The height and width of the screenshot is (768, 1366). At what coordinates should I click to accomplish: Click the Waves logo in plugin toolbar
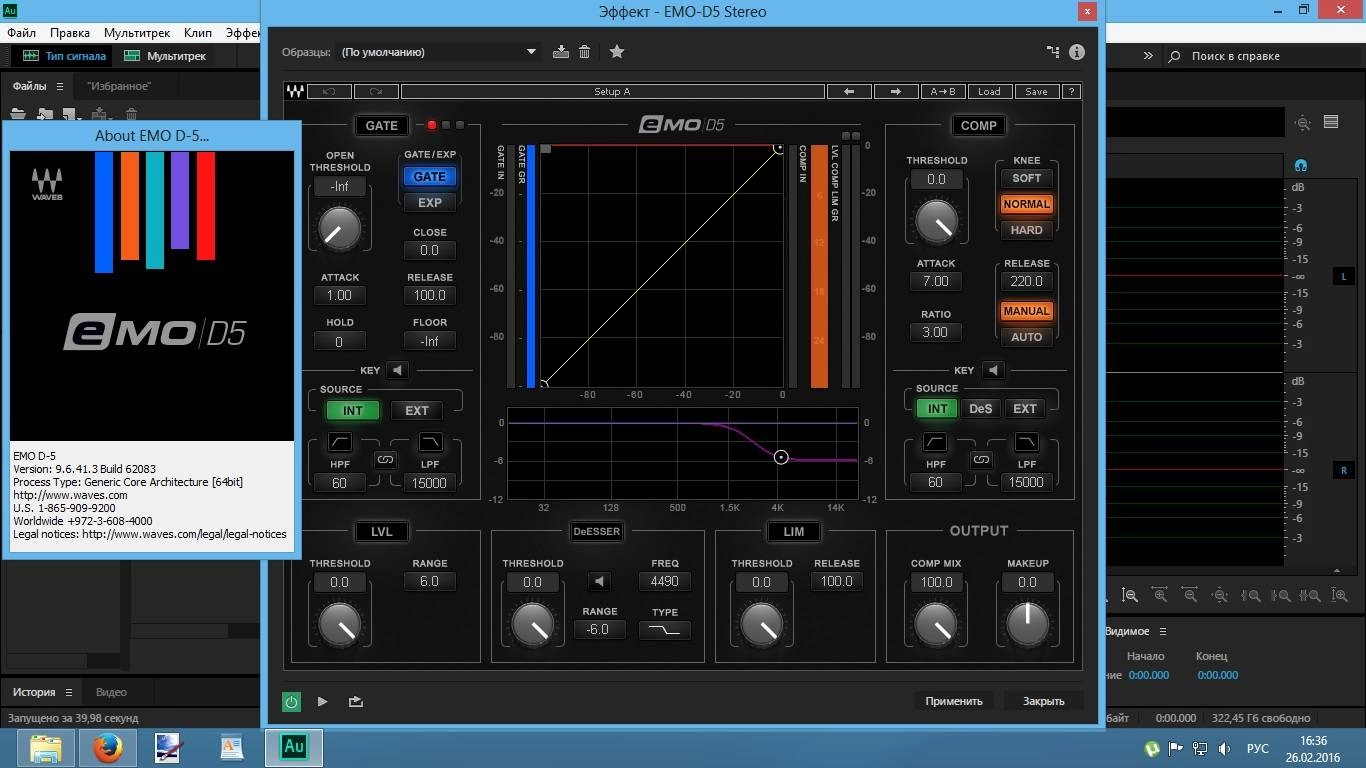pos(295,91)
